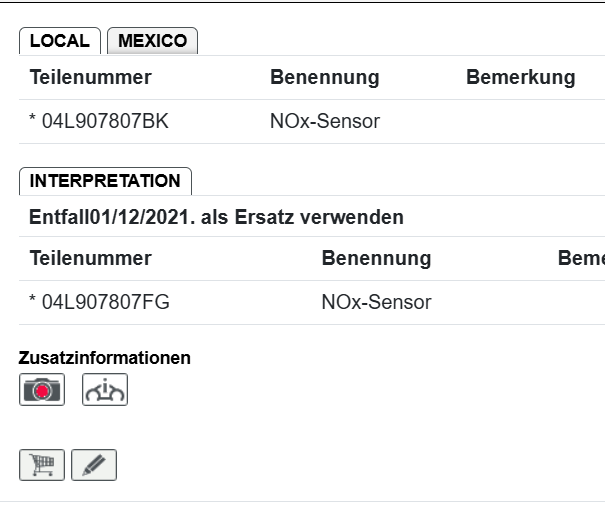Click empty Bemerkung cell of 04L907807BK row

point(520,122)
